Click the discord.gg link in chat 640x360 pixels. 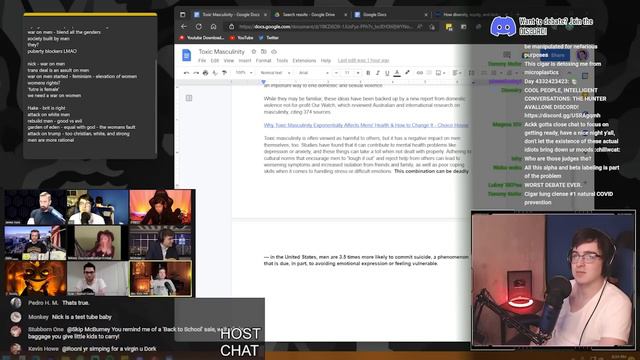click(562, 116)
